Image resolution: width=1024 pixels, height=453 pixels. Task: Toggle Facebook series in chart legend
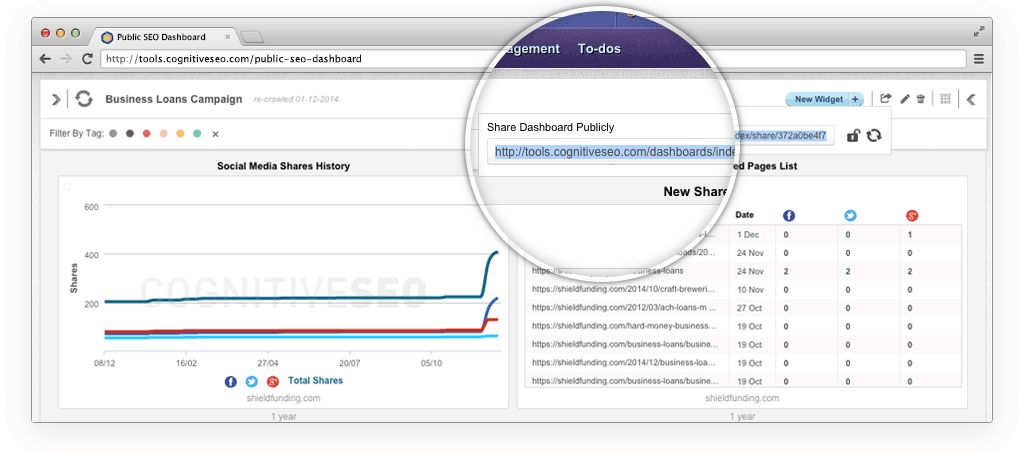231,382
